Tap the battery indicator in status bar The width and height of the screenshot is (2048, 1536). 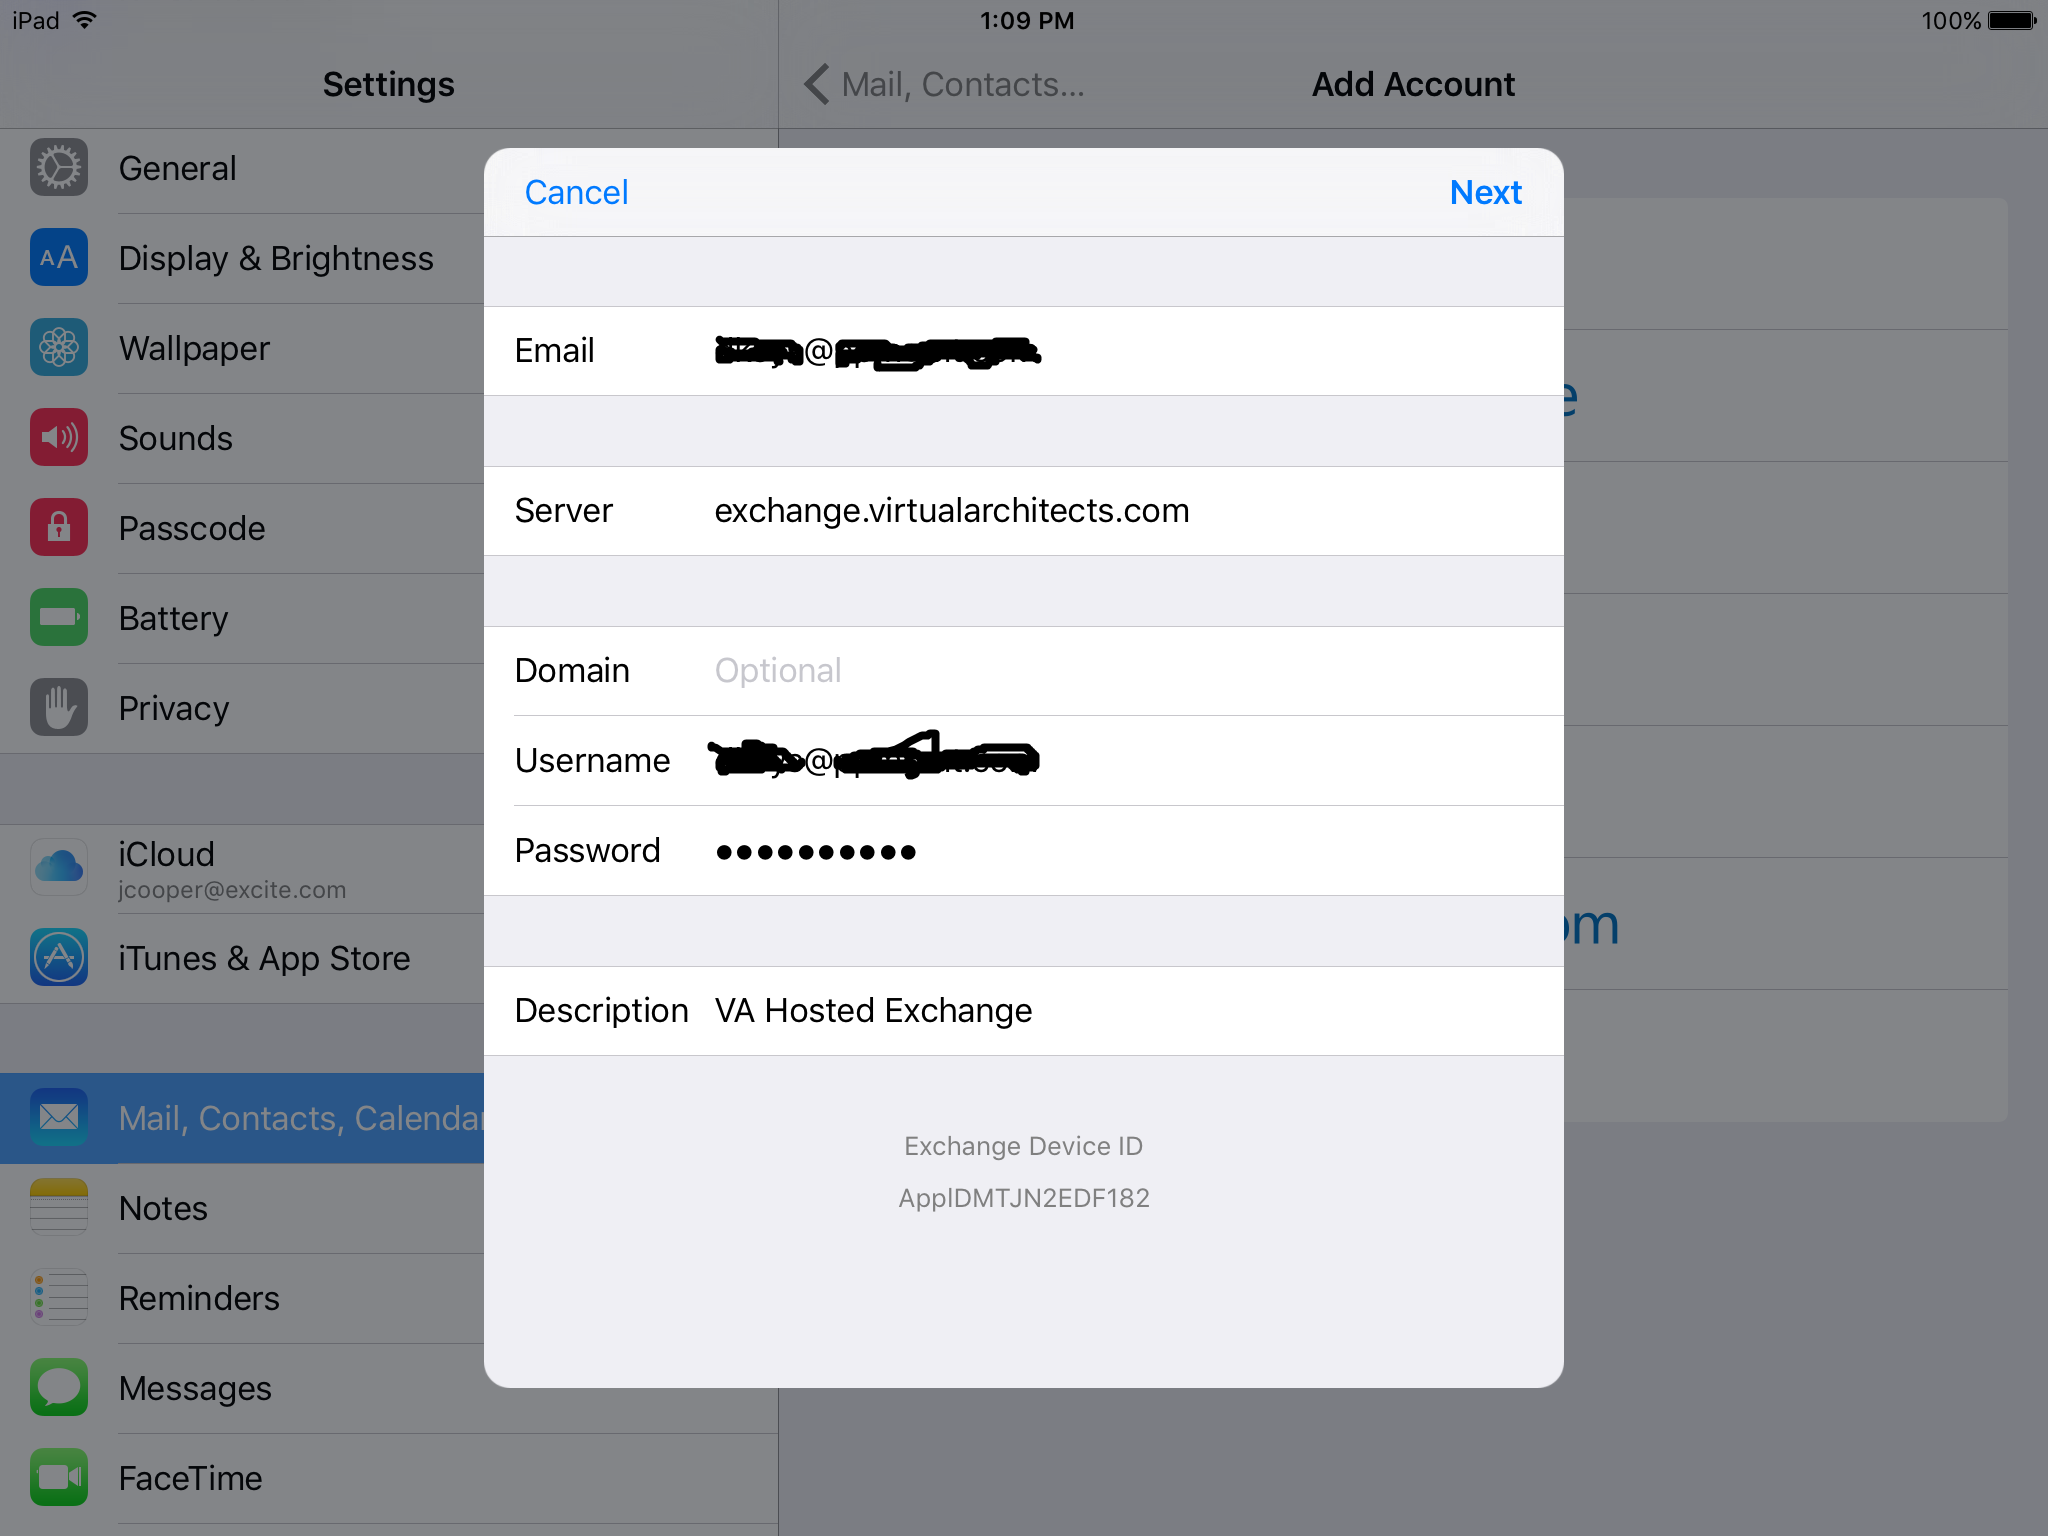tap(2012, 20)
